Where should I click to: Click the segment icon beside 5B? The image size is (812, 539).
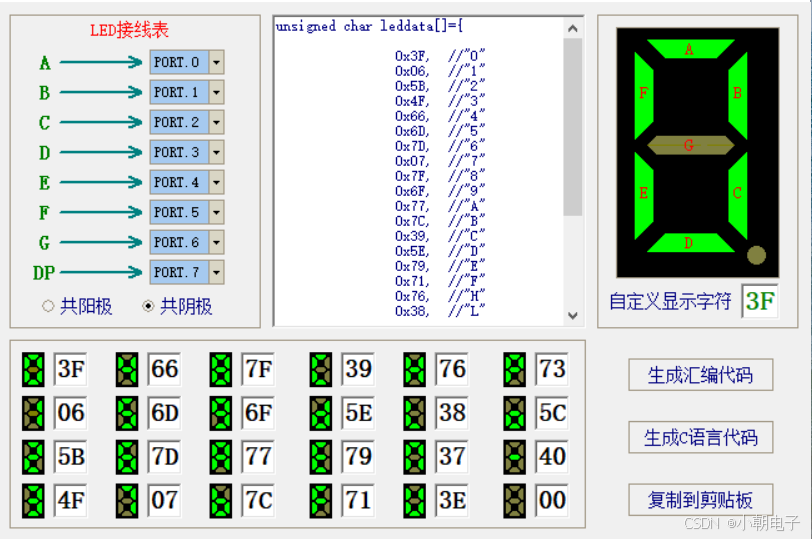point(33,457)
